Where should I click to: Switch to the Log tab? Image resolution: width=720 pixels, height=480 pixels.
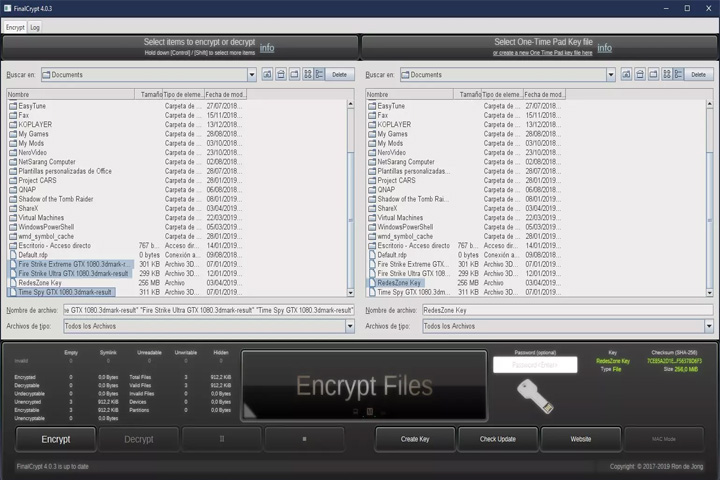point(35,28)
